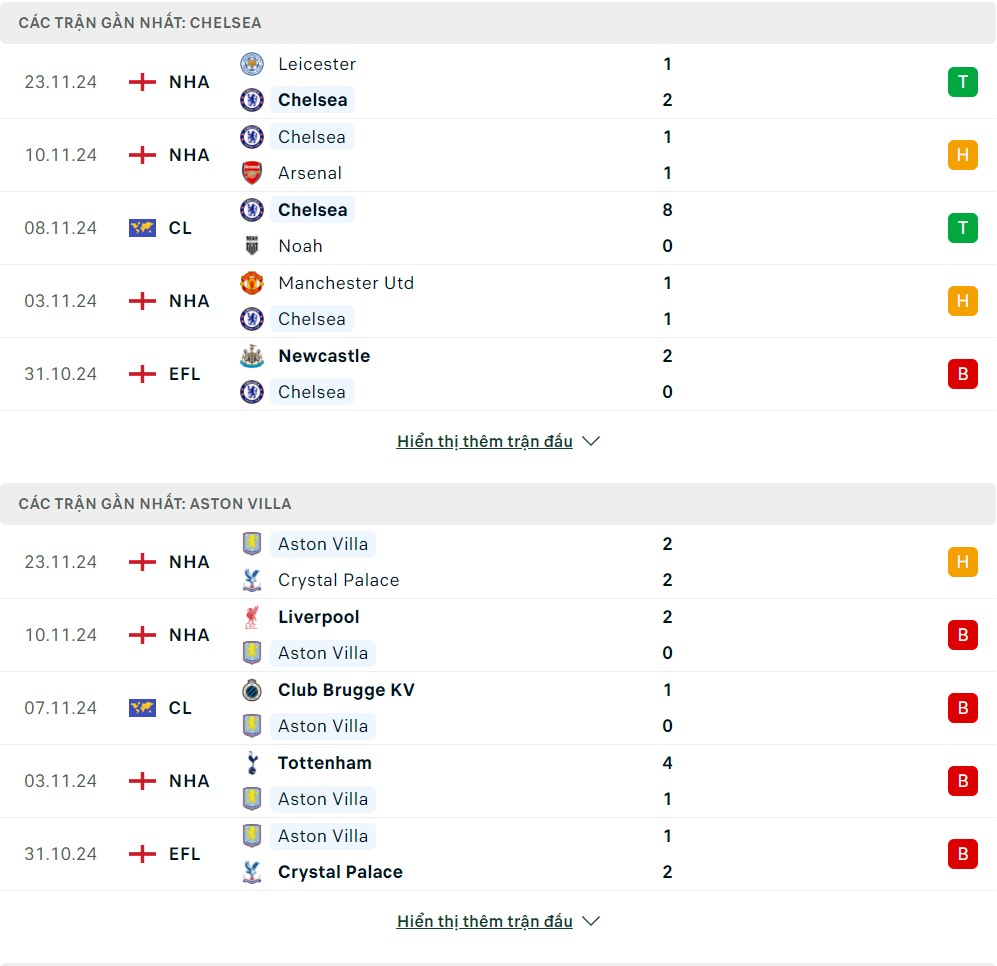The width and height of the screenshot is (997, 966).
Task: Click the Tottenham club crest icon
Action: 252,763
